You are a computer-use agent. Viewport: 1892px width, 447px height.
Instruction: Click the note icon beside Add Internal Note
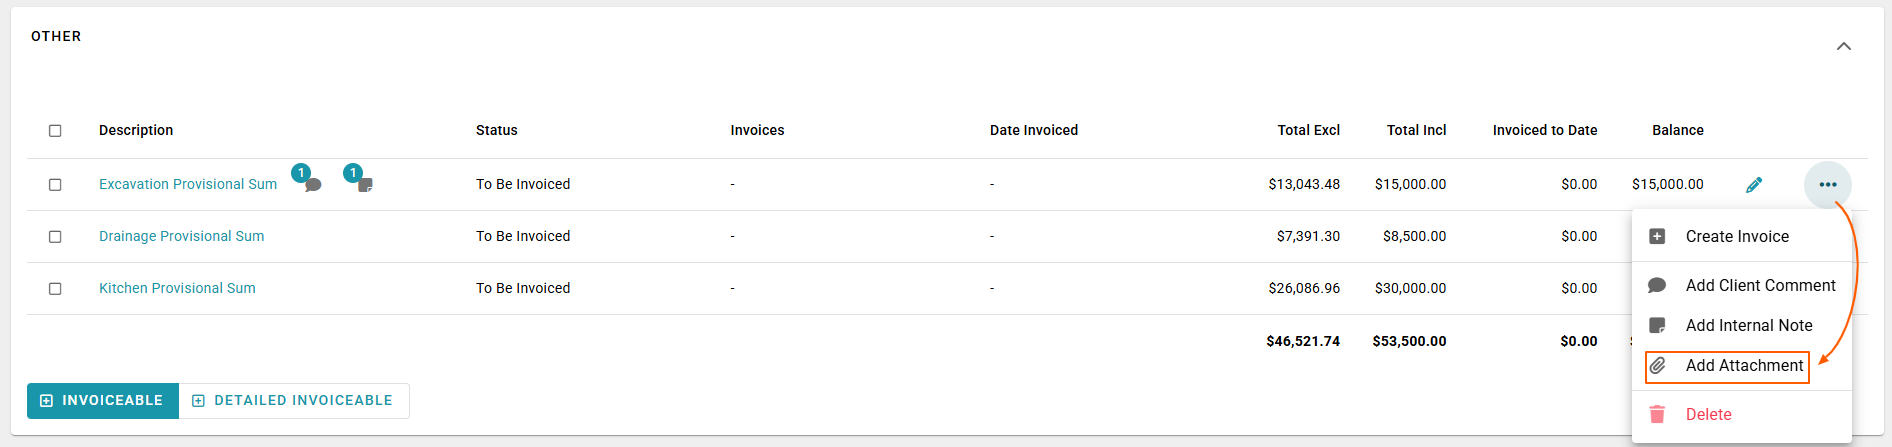[x=1657, y=326]
